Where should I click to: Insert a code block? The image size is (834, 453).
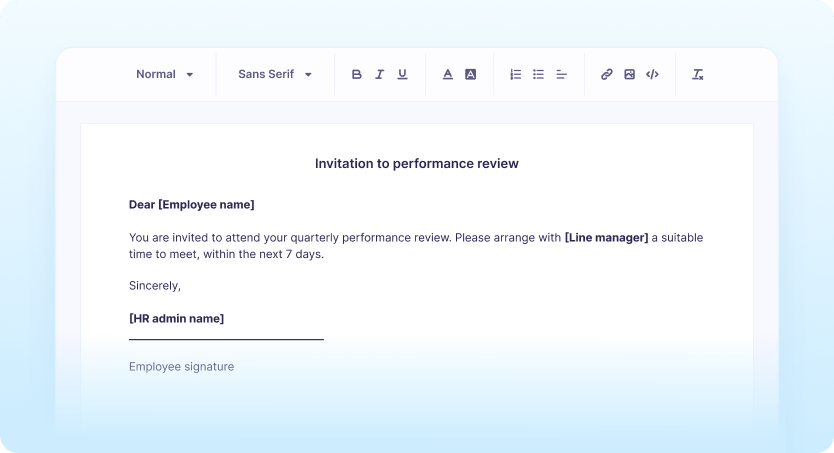652,74
